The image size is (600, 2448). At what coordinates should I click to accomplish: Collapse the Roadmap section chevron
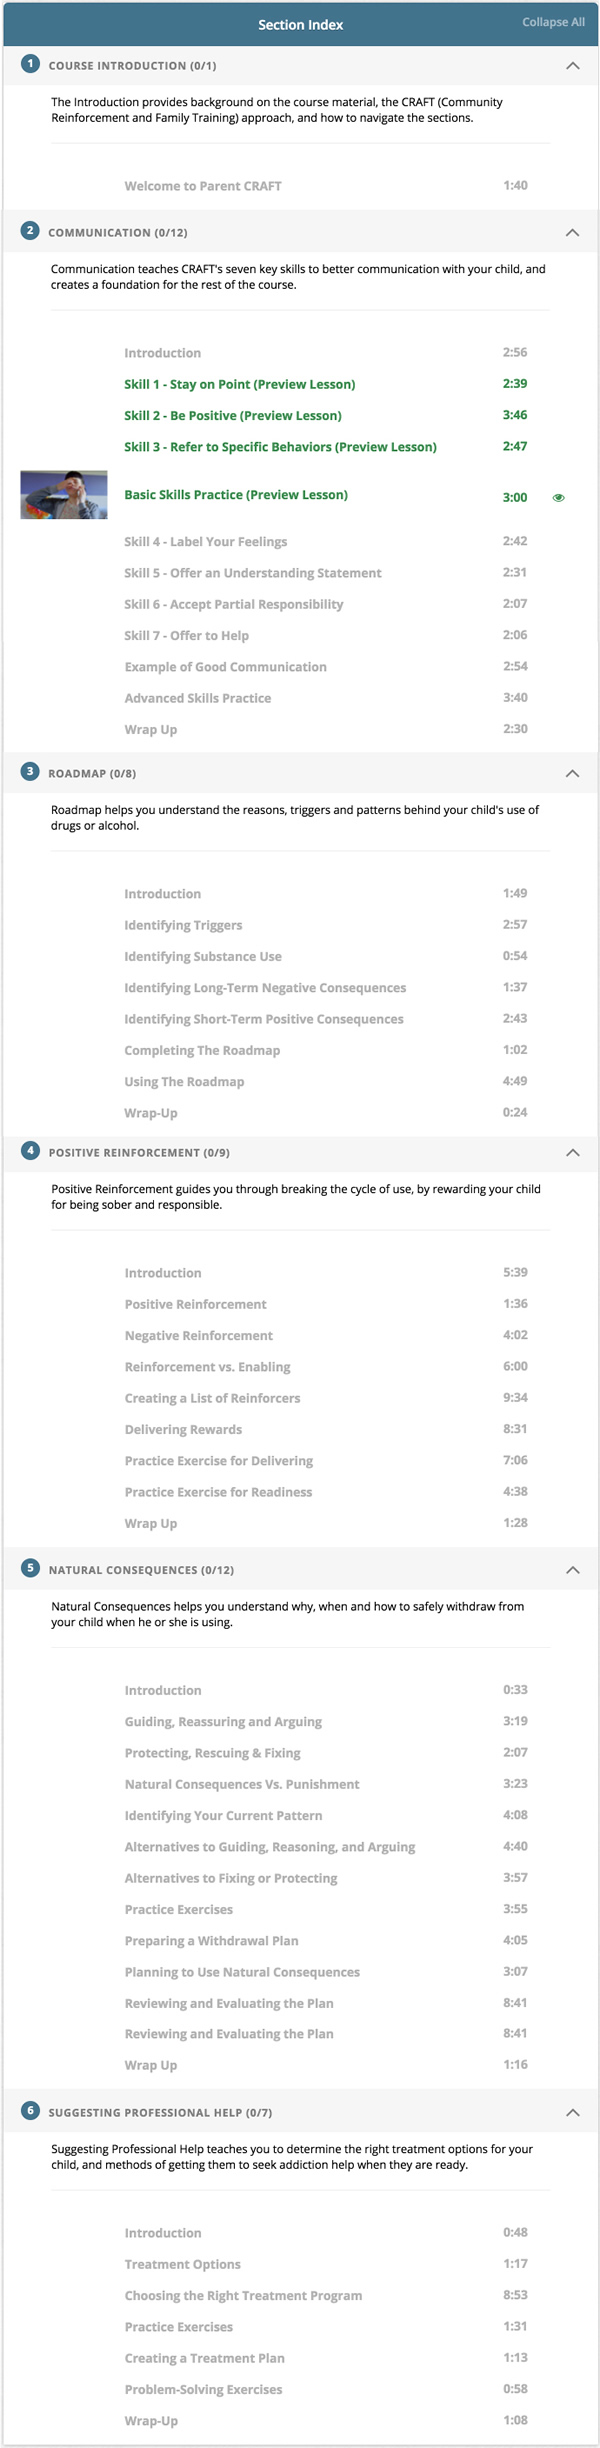click(x=572, y=773)
